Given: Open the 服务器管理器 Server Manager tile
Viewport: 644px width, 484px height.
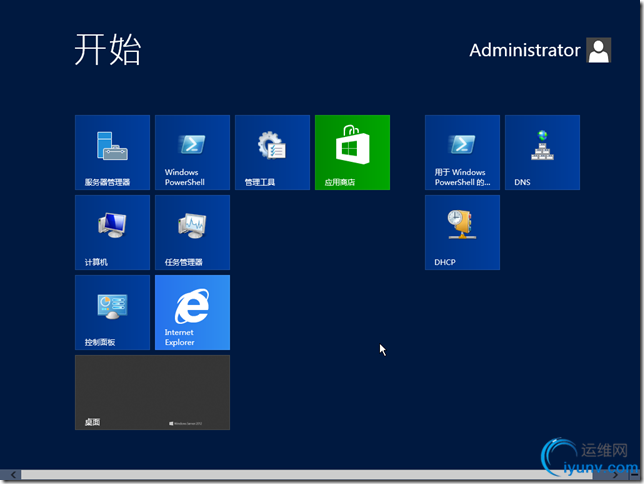Looking at the screenshot, I should click(x=112, y=152).
